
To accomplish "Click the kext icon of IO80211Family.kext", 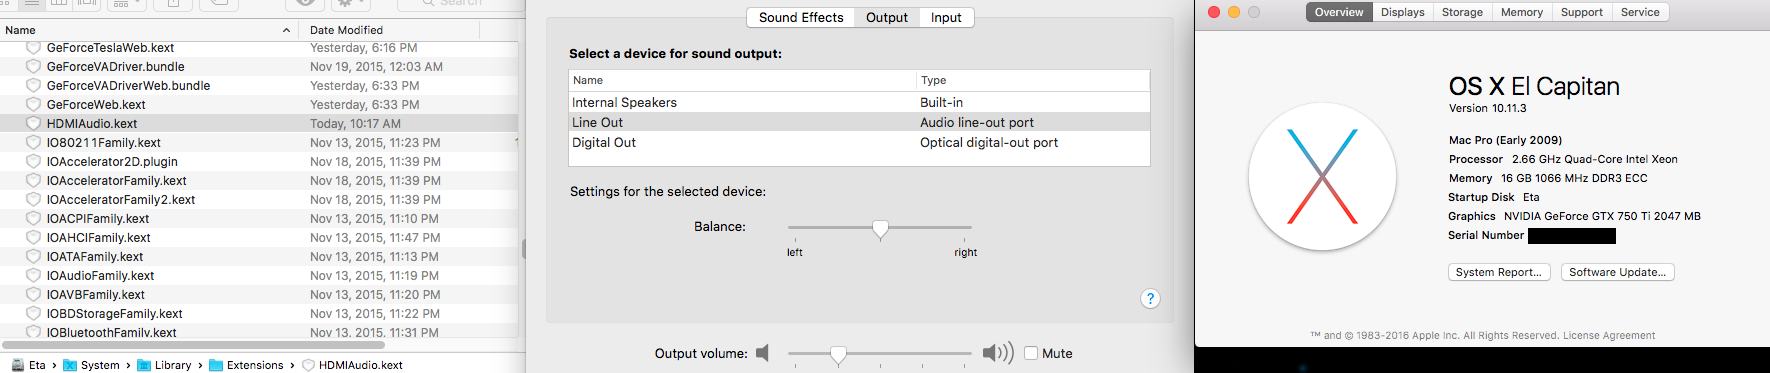I will tap(33, 142).
